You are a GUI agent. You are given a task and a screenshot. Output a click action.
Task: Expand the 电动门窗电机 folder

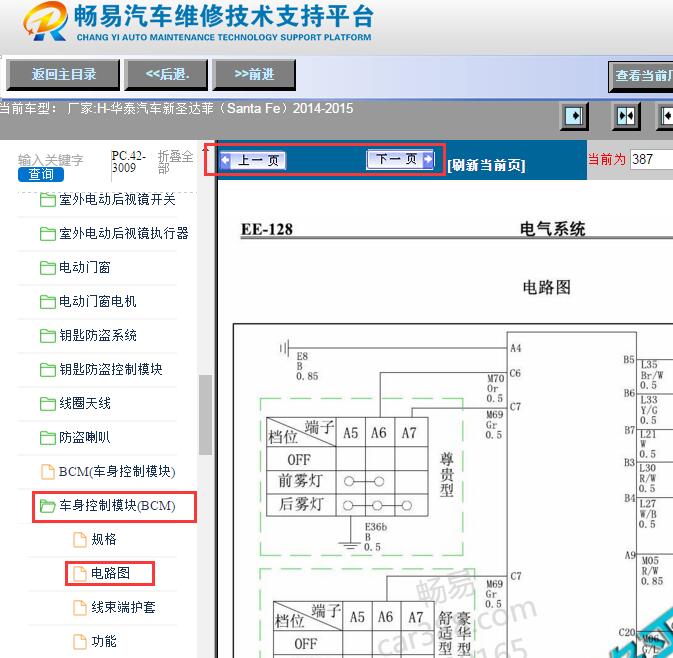[97, 301]
